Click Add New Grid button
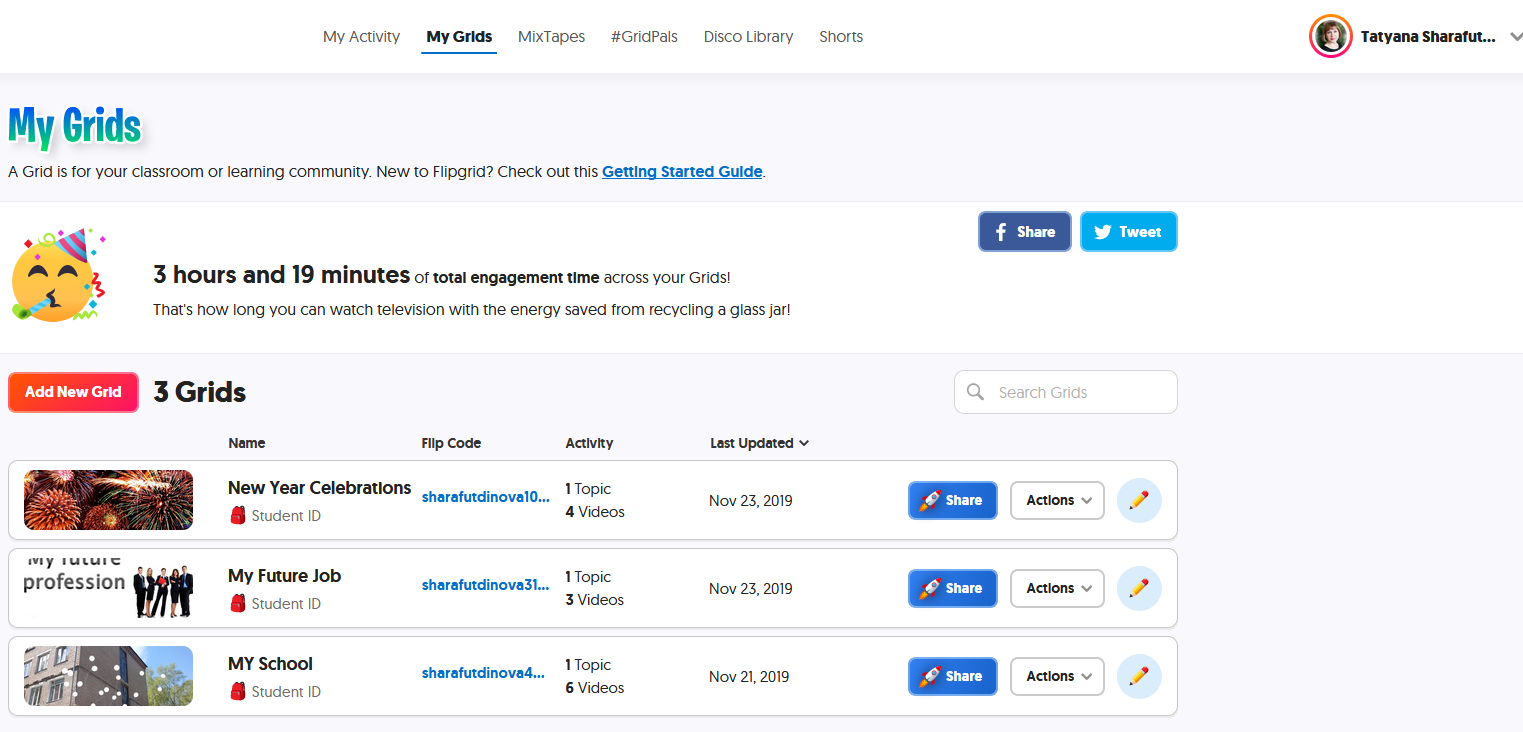This screenshot has width=1523, height=732. 73,392
